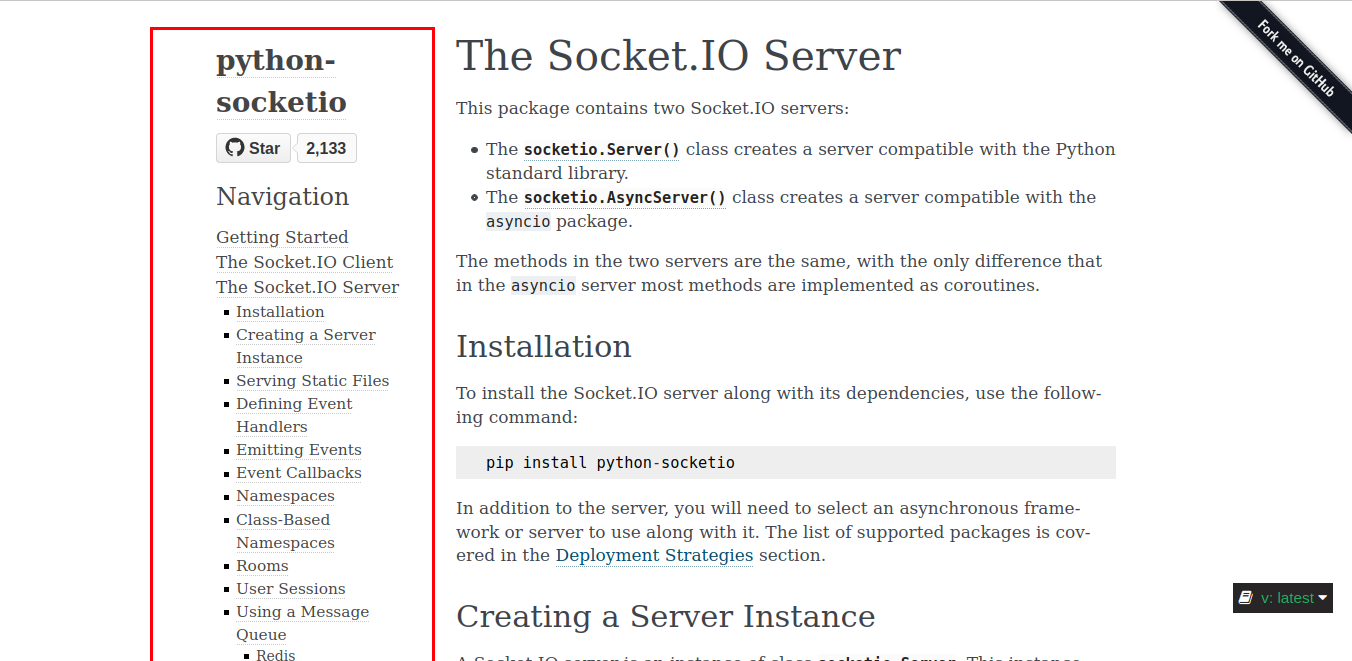Go to Rooms in sidebar
This screenshot has height=661, width=1352.
262,566
